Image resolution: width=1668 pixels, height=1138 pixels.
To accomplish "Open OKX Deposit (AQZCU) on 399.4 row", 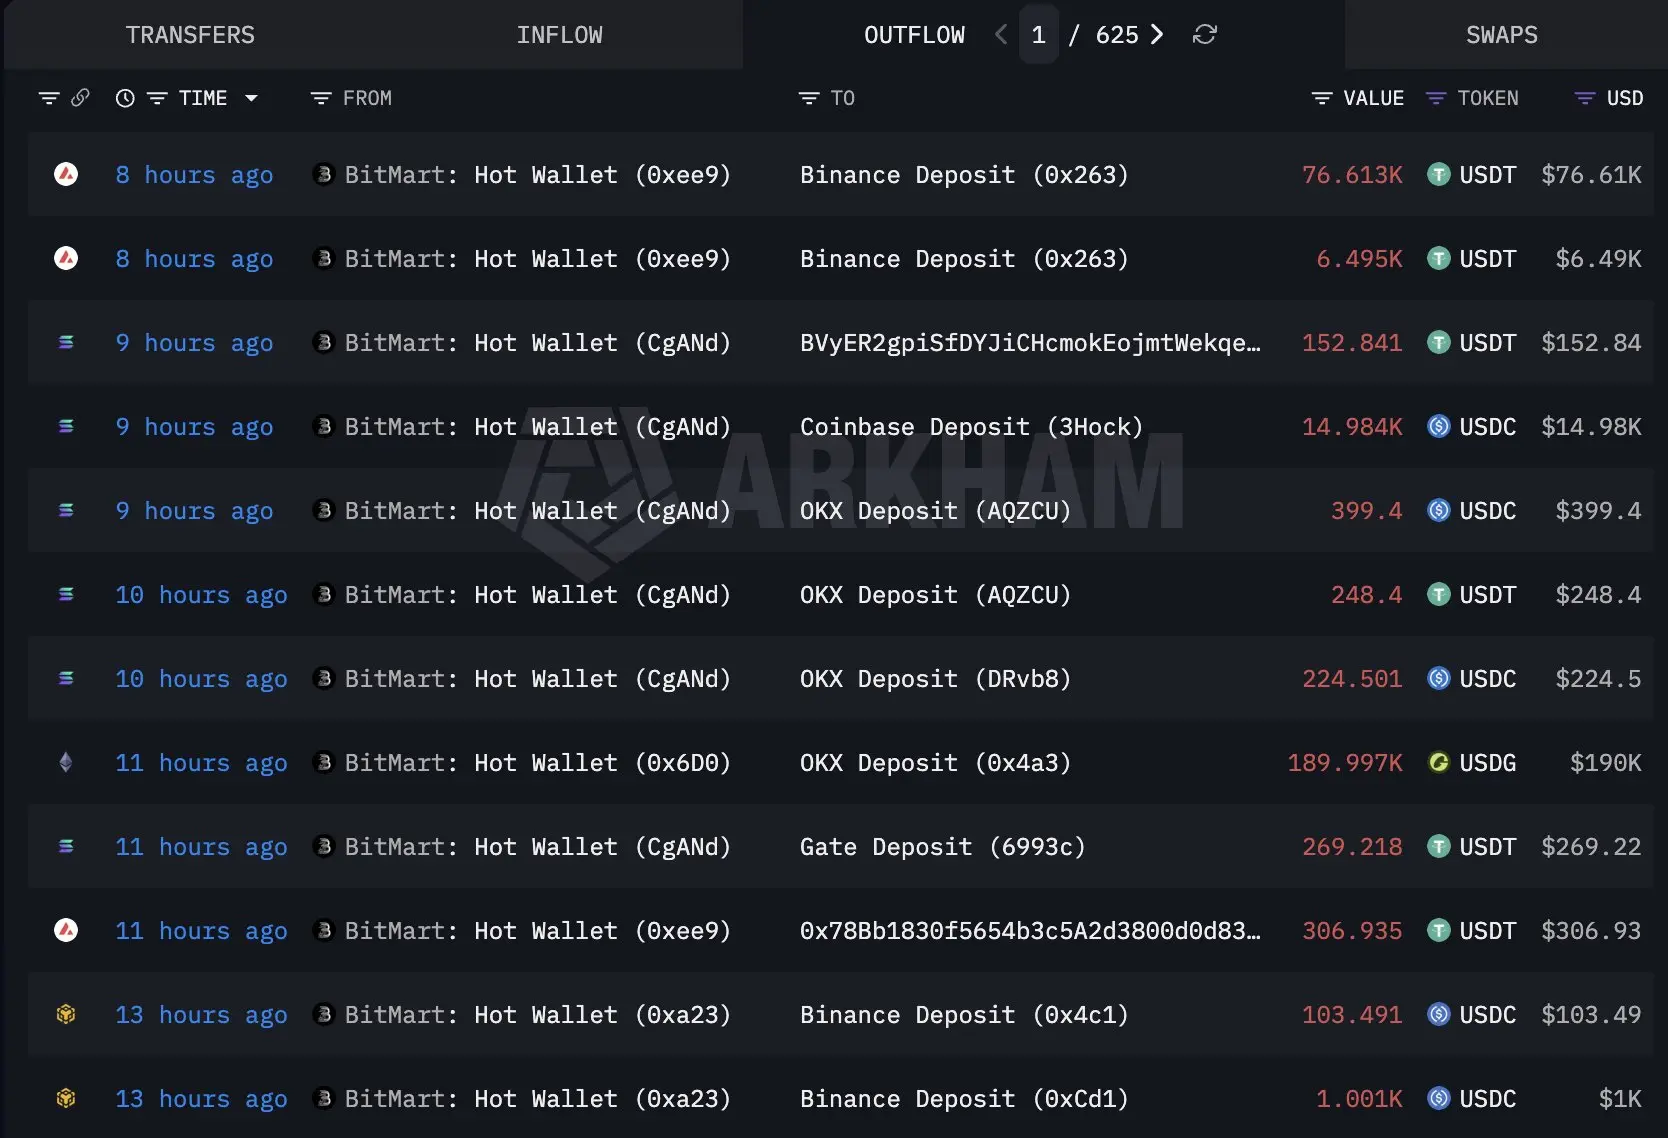I will (x=935, y=510).
